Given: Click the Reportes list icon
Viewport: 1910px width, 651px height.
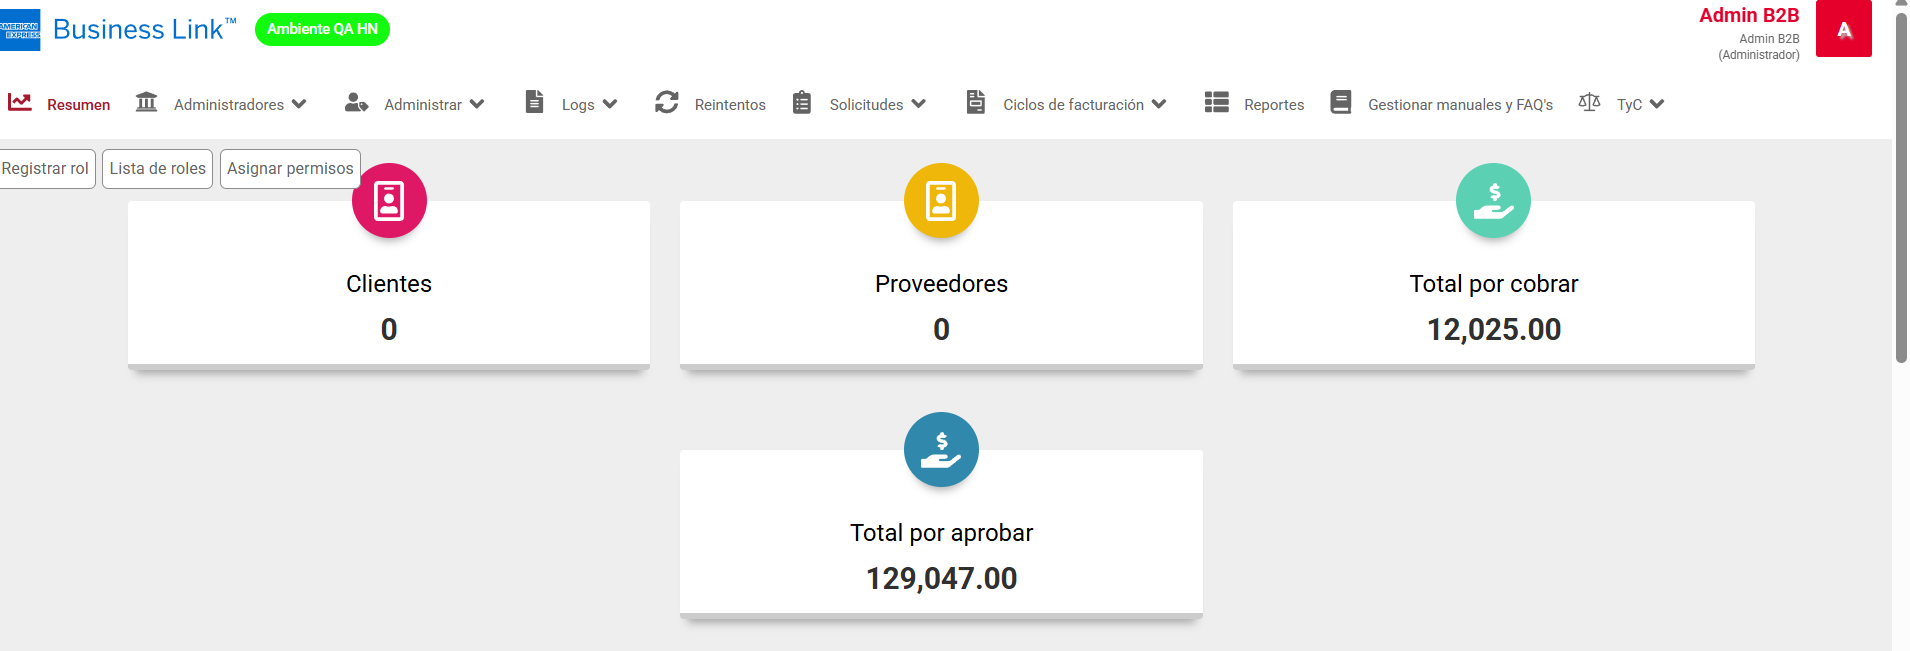Looking at the screenshot, I should click(1216, 103).
